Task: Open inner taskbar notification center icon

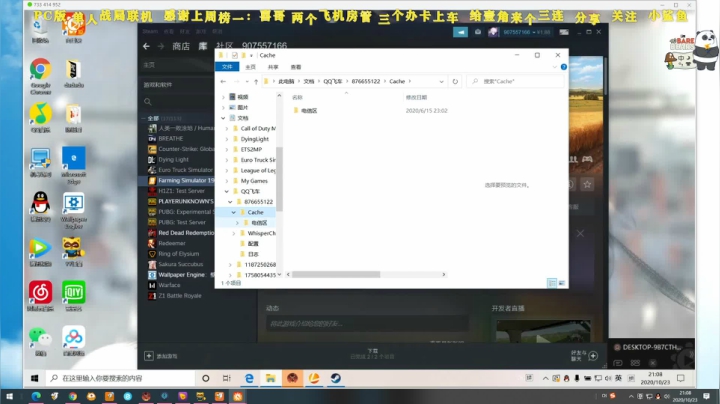Action: click(681, 378)
